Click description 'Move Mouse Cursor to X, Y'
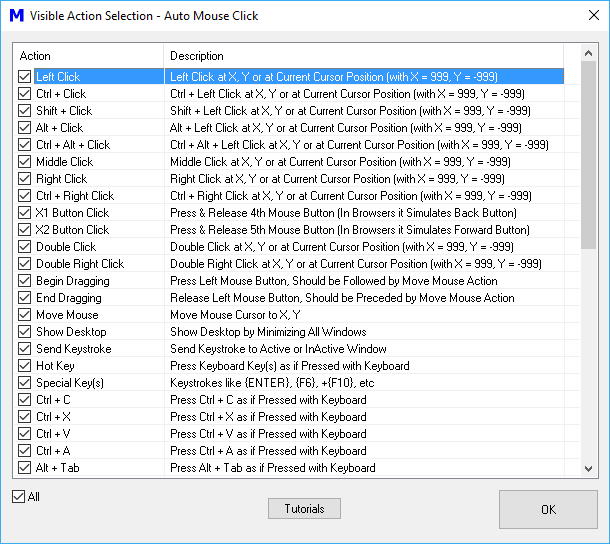Viewport: 610px width, 544px height. [x=235, y=315]
